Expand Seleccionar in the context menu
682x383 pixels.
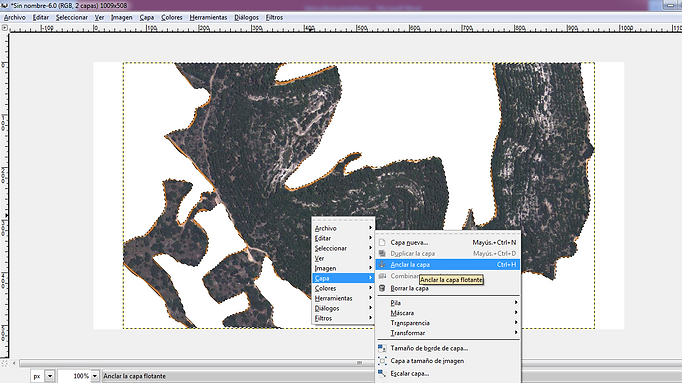(343, 248)
